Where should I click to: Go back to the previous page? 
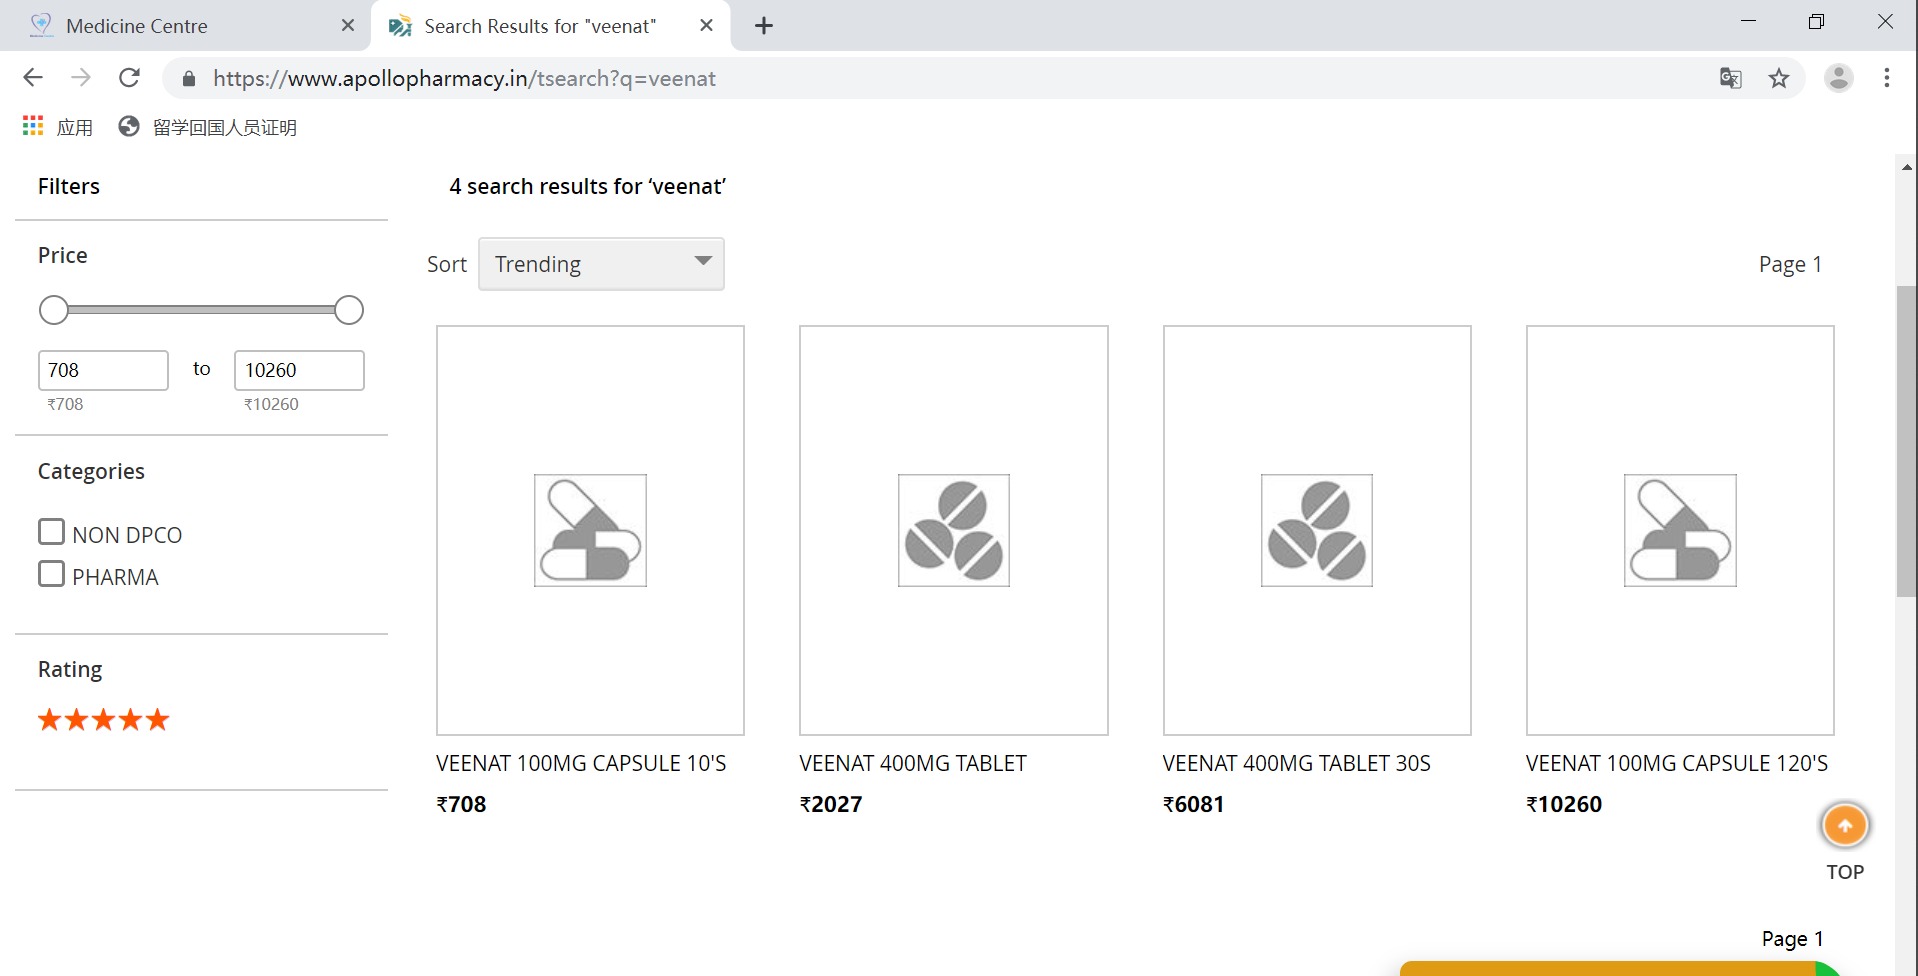coord(33,78)
